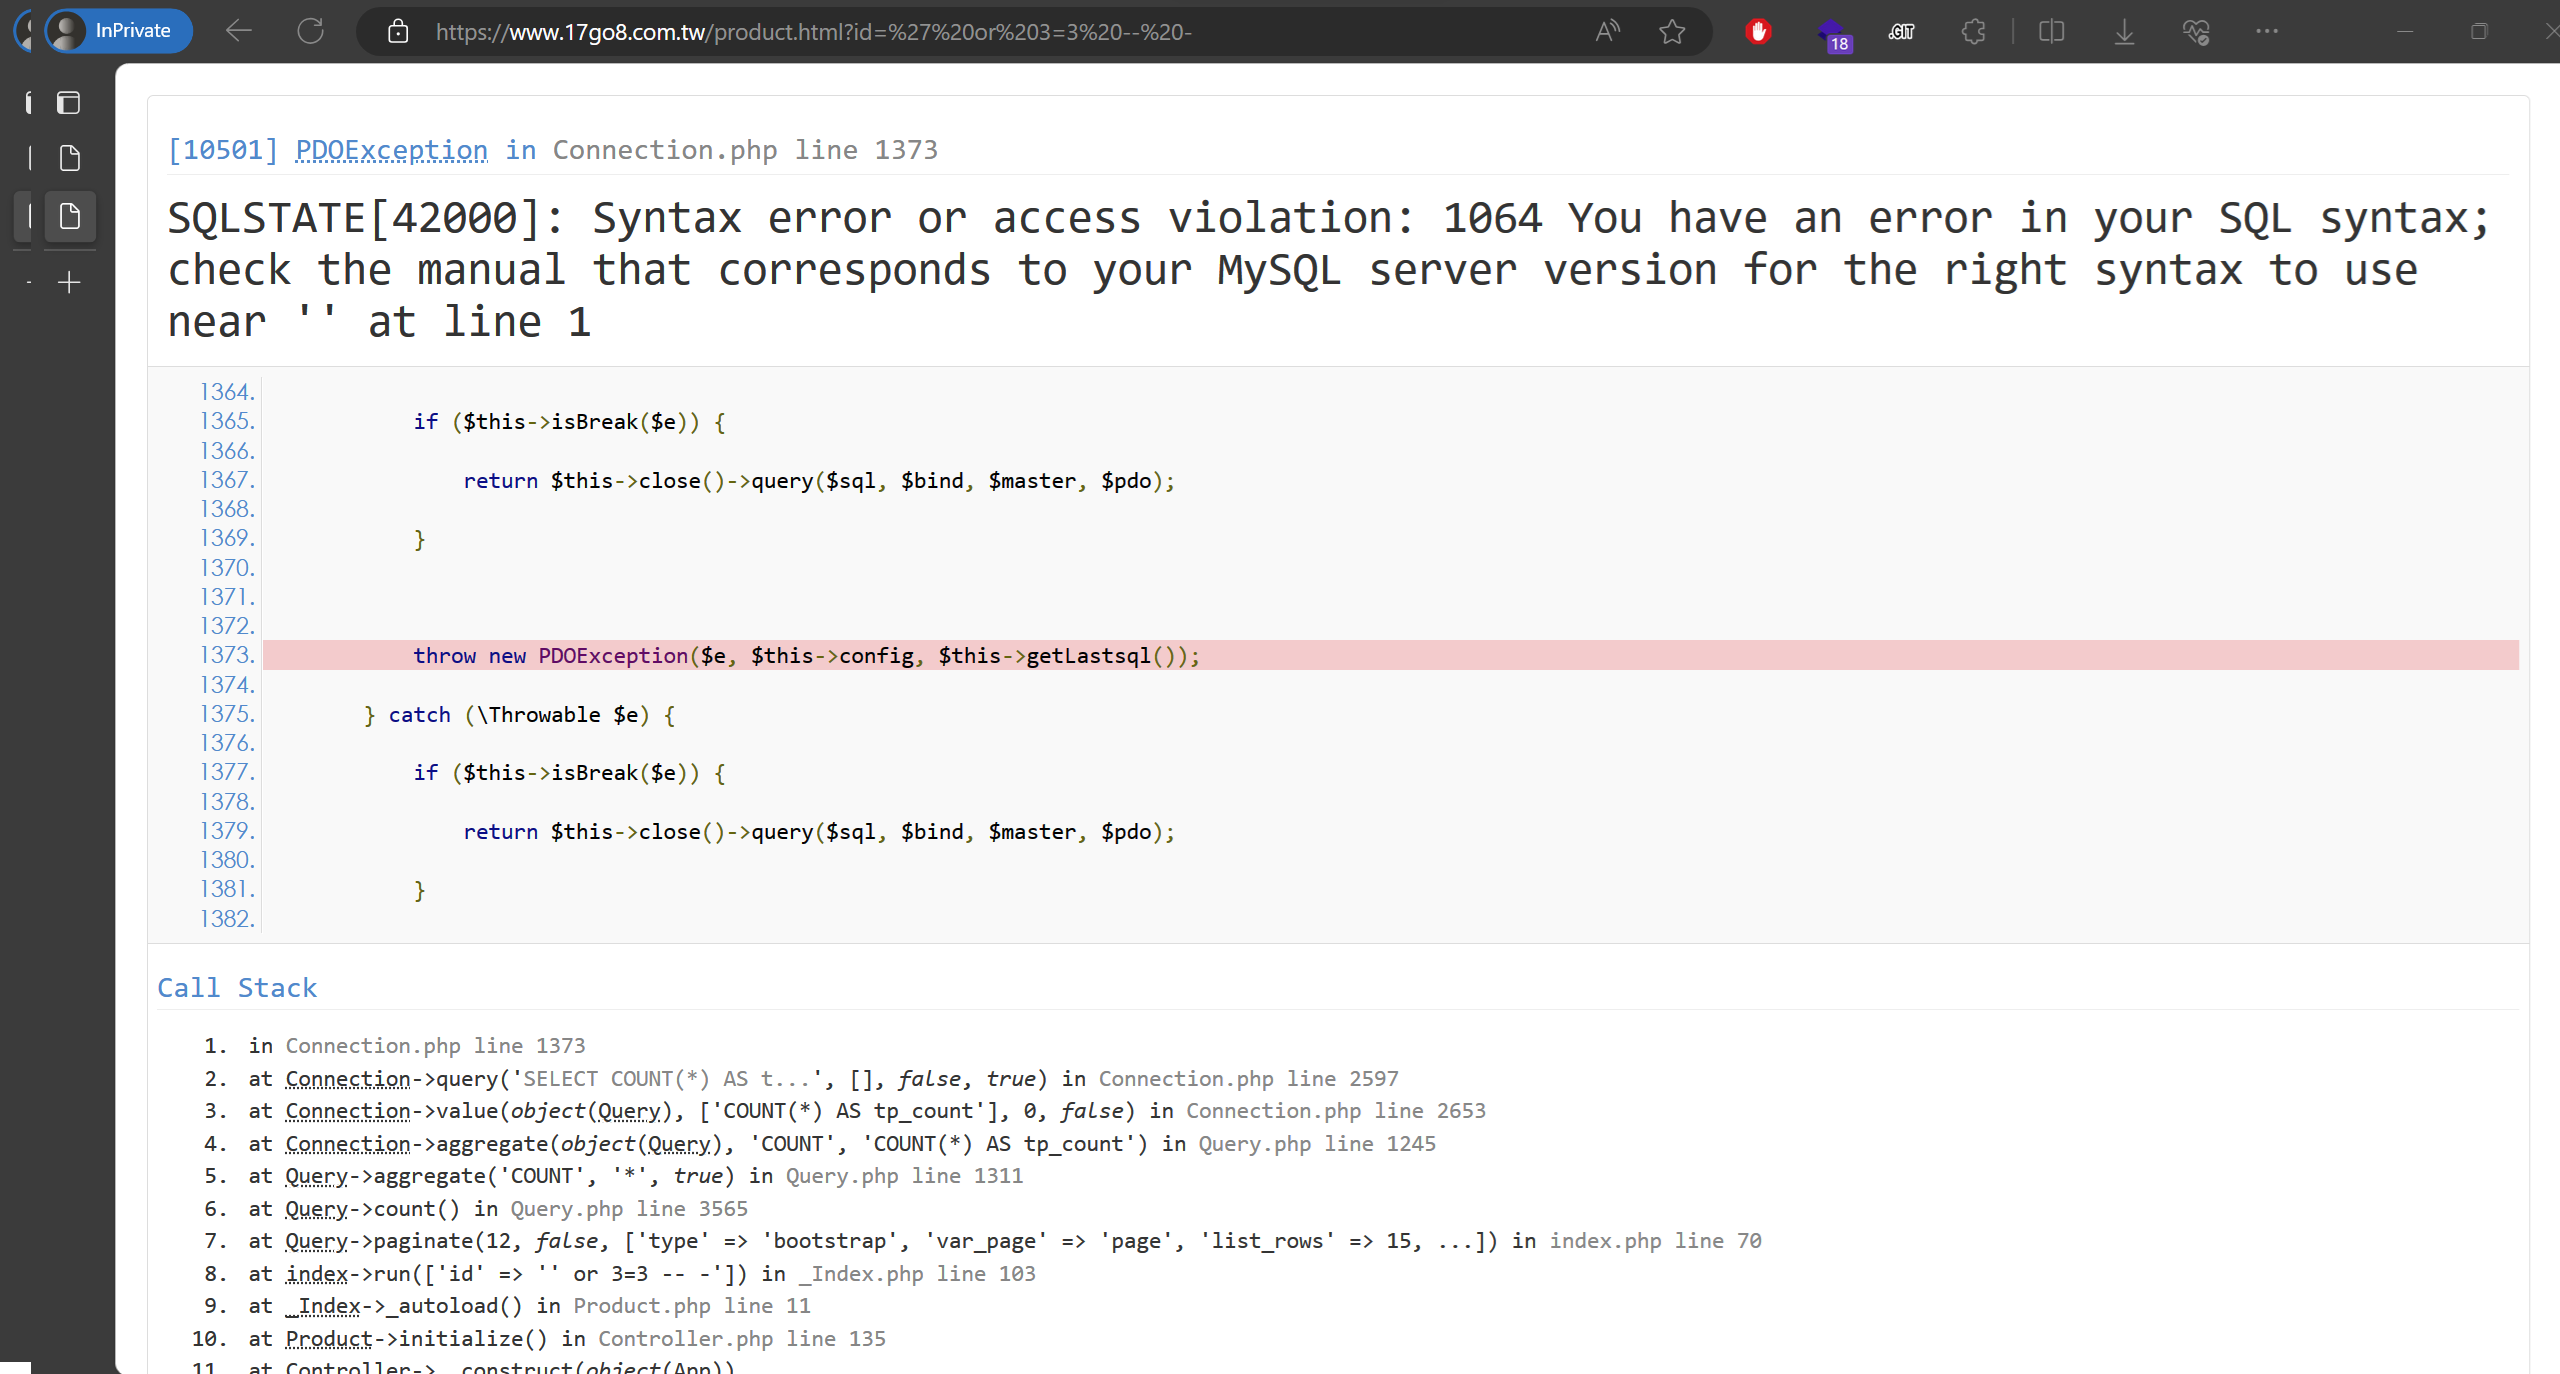Click 'Connection.php line 1373' in header
The image size is (2560, 1374).
745,150
